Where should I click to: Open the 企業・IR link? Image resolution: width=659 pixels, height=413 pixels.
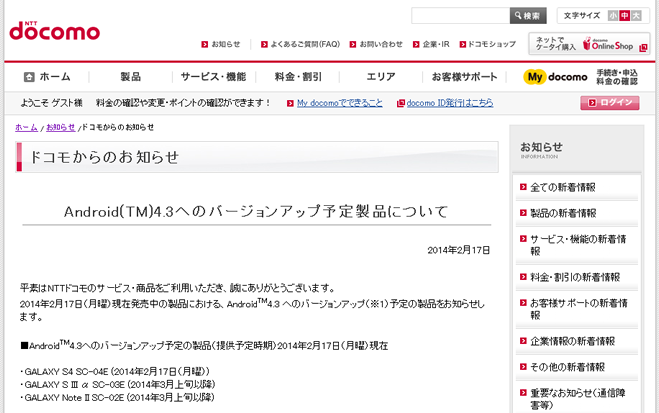(436, 44)
